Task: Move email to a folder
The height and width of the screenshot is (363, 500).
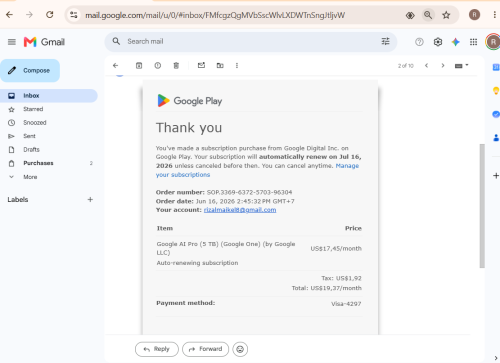Action: (220, 66)
